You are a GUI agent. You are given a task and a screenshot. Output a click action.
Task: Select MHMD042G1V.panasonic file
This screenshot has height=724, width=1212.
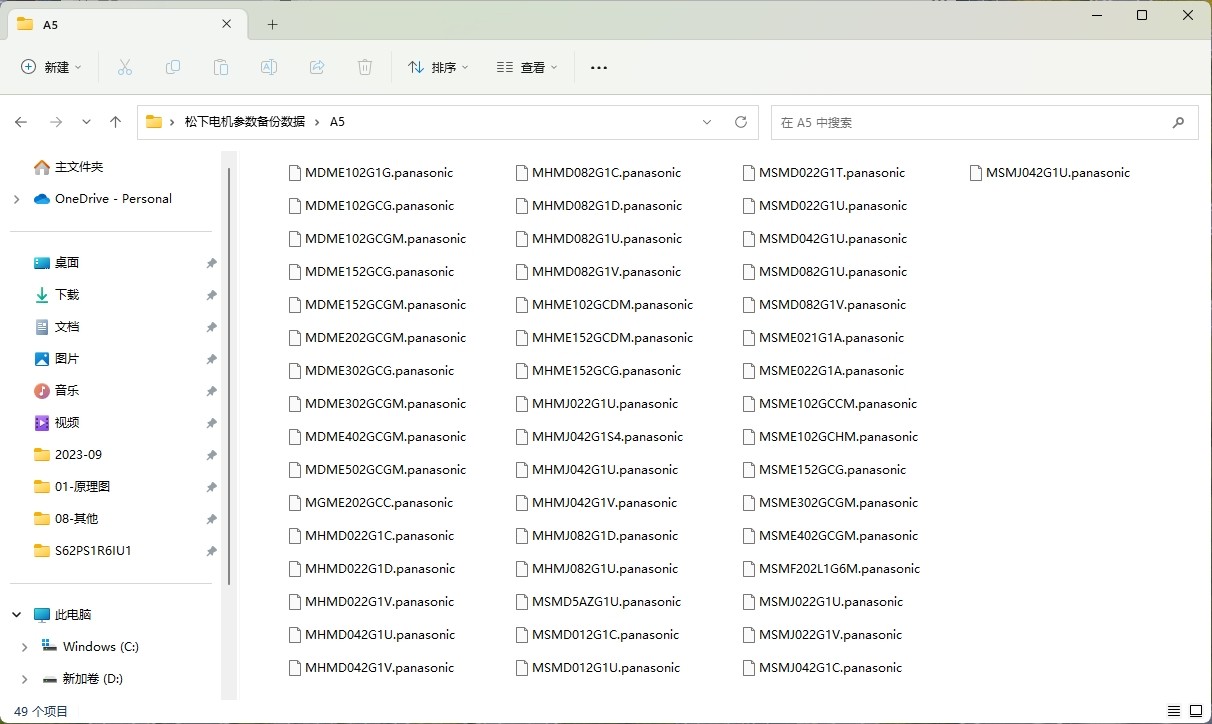[371, 668]
